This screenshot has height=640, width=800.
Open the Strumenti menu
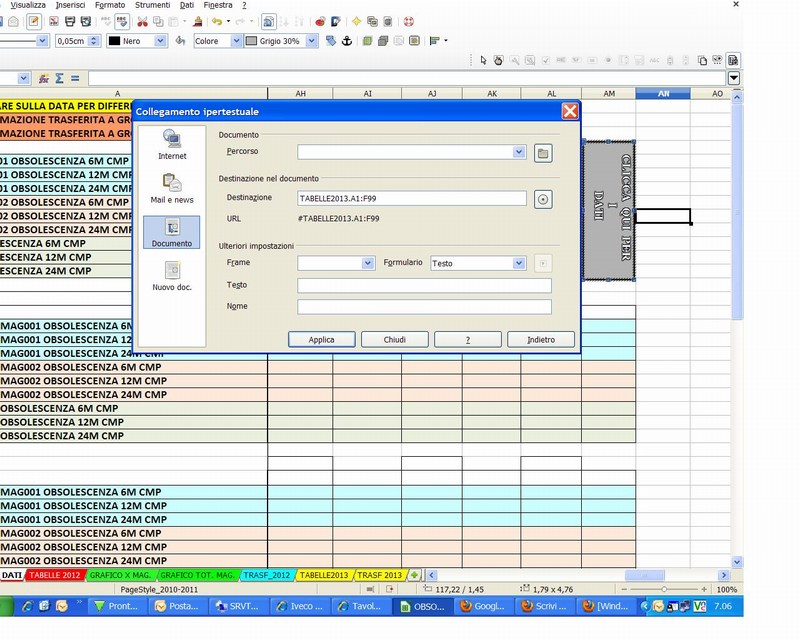(x=153, y=5)
